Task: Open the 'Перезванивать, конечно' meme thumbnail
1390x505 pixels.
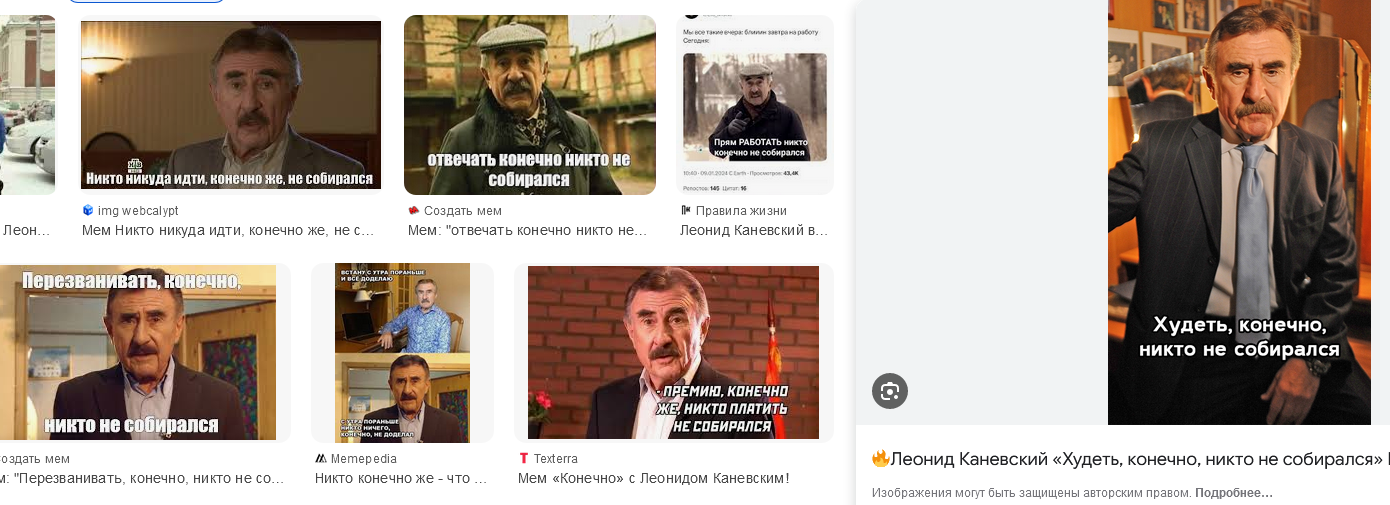Action: [137, 352]
